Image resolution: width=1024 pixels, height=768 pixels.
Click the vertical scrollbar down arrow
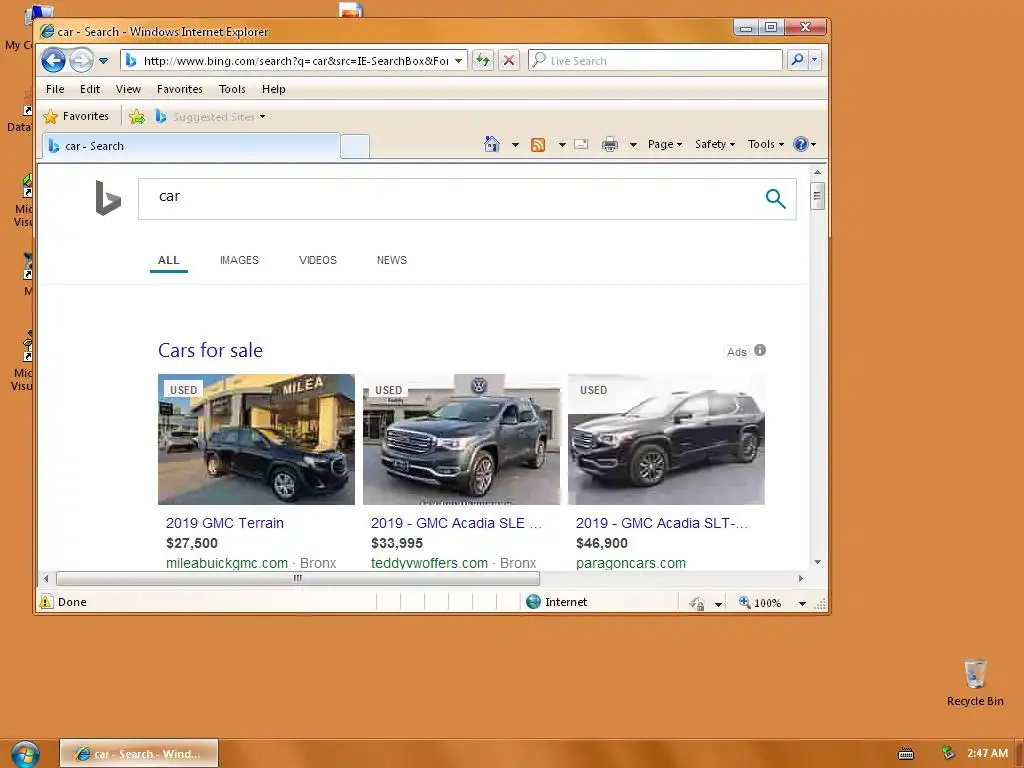click(817, 562)
